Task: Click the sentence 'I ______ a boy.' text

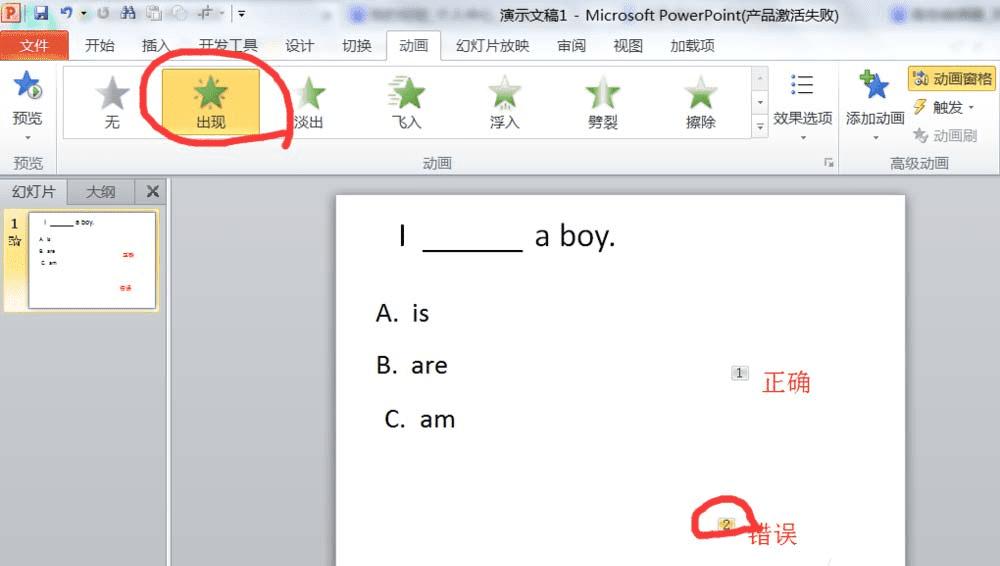Action: point(506,236)
